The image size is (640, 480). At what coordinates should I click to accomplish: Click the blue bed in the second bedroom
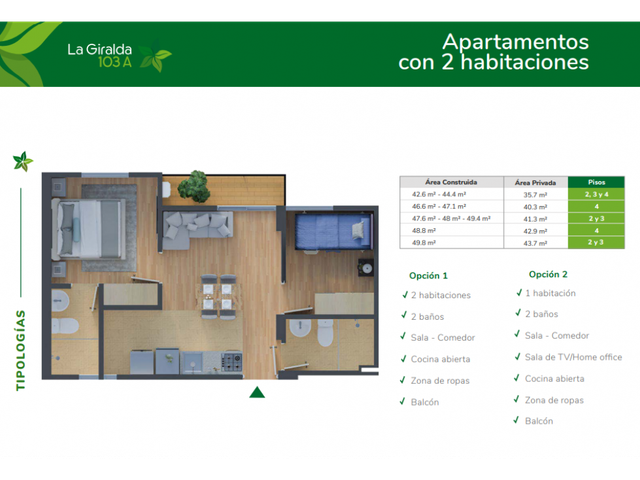point(333,232)
